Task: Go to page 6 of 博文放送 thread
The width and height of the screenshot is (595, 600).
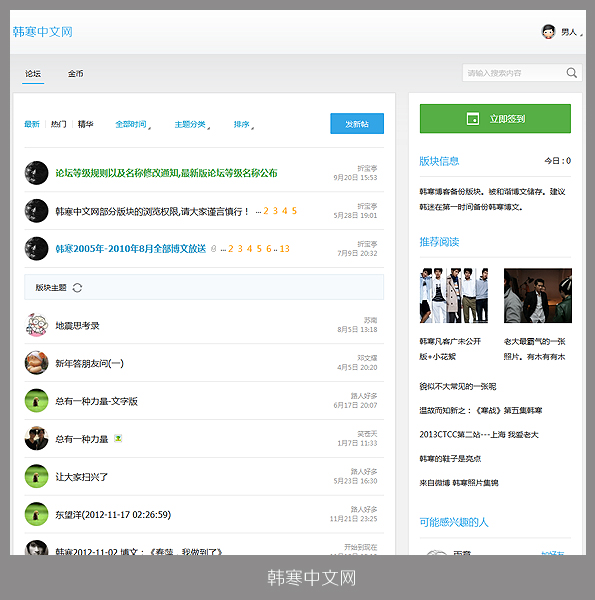Action: click(269, 249)
